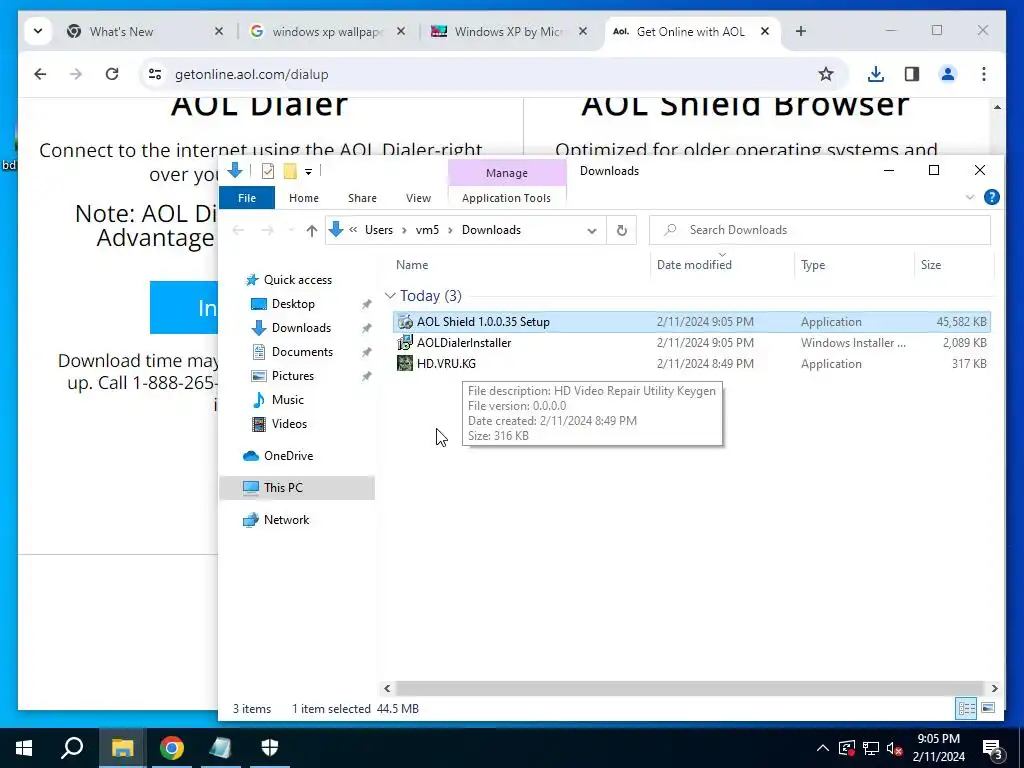Click vm5 in the address path
Viewport: 1024px width, 768px height.
(x=427, y=230)
